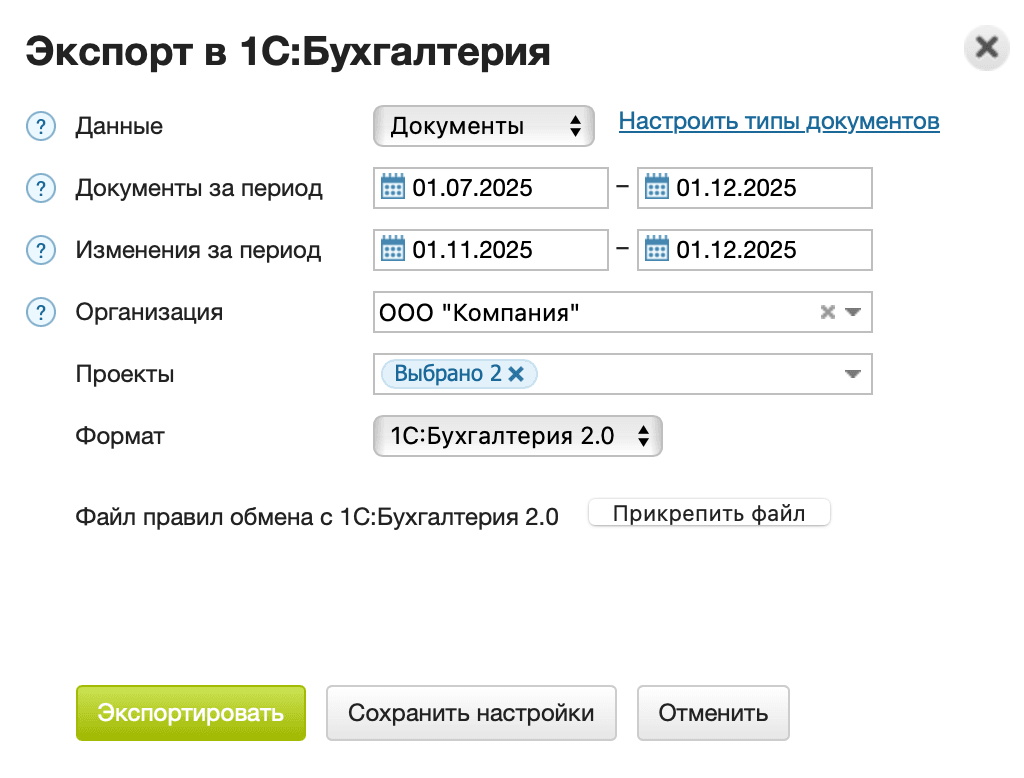Viewport: 1024px width, 778px height.
Task: Expand the Организация dropdown arrow
Action: [x=852, y=312]
